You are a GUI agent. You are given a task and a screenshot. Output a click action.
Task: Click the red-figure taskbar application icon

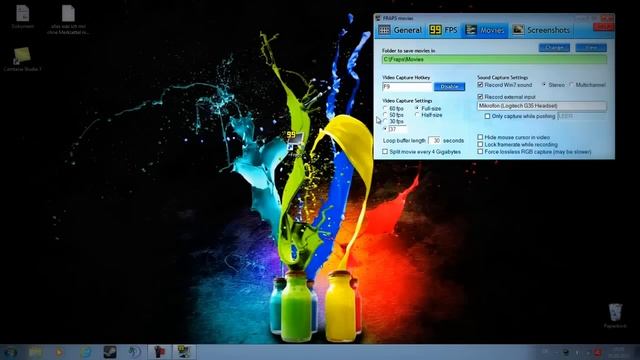point(159,352)
